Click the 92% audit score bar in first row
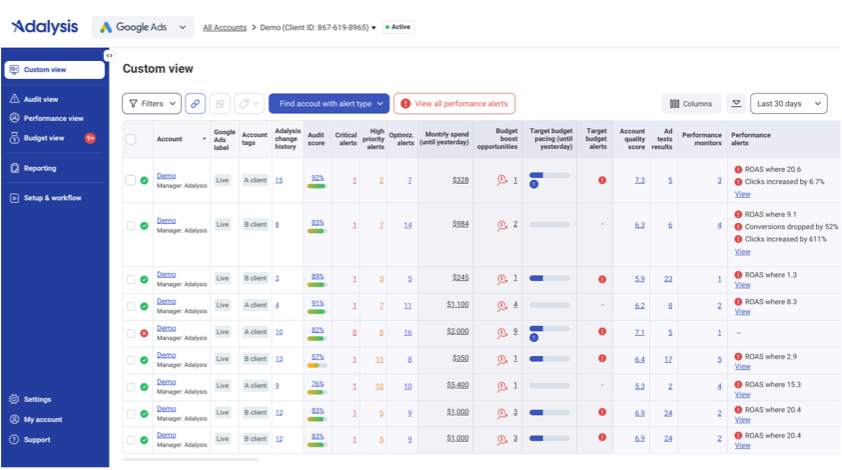Viewport: 842px width, 470px height. (x=317, y=186)
